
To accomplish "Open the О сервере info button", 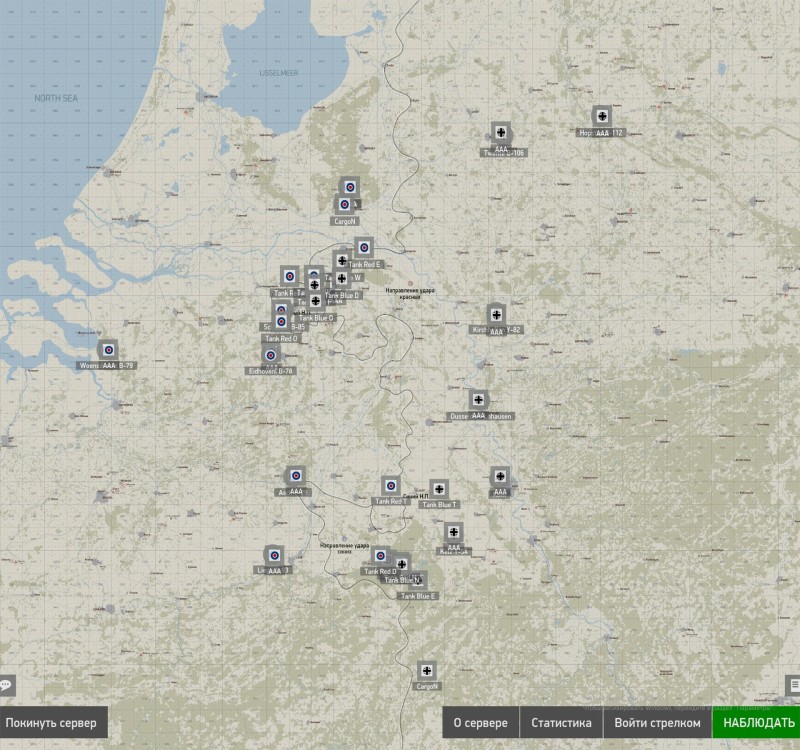I will [x=480, y=722].
